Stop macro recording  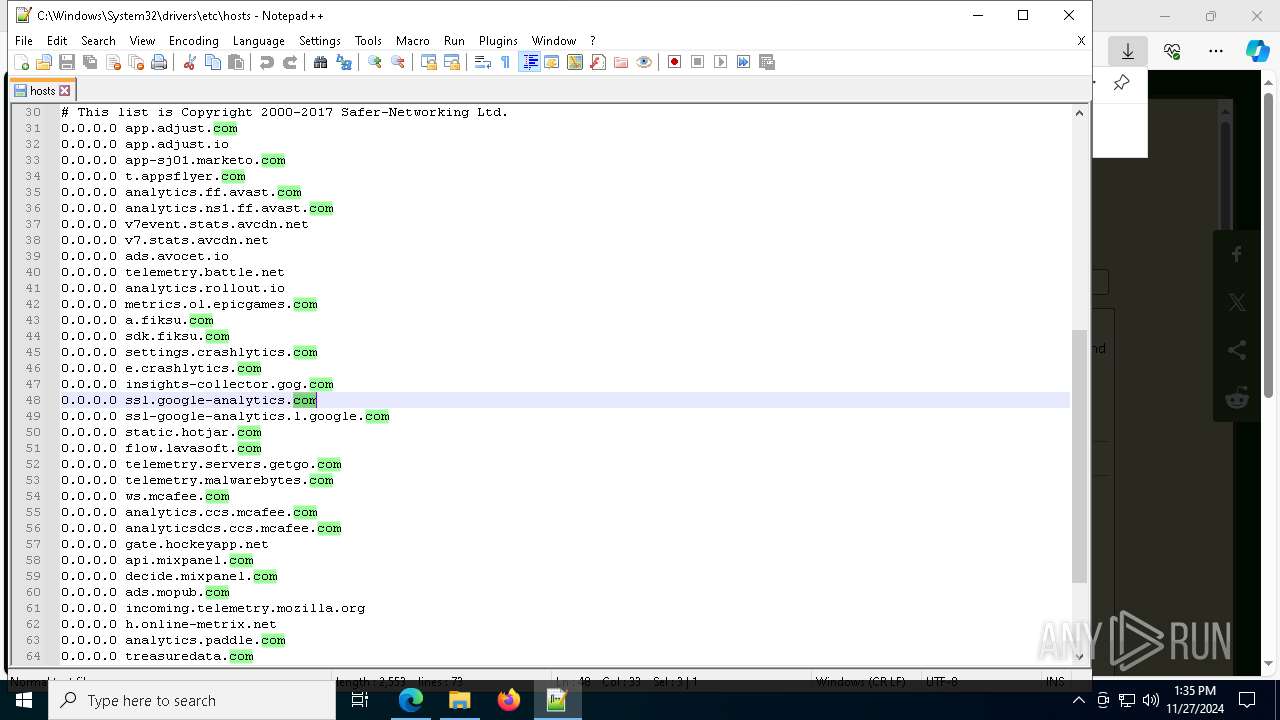tap(698, 62)
